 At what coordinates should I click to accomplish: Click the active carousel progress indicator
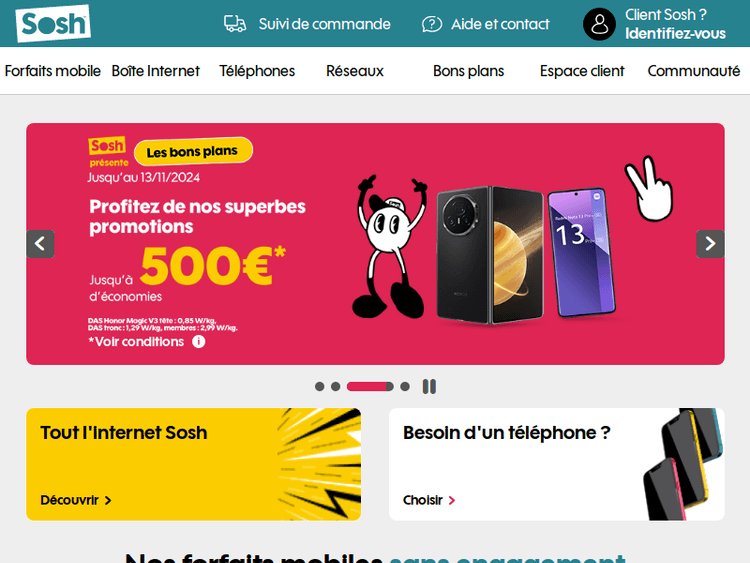coord(370,386)
